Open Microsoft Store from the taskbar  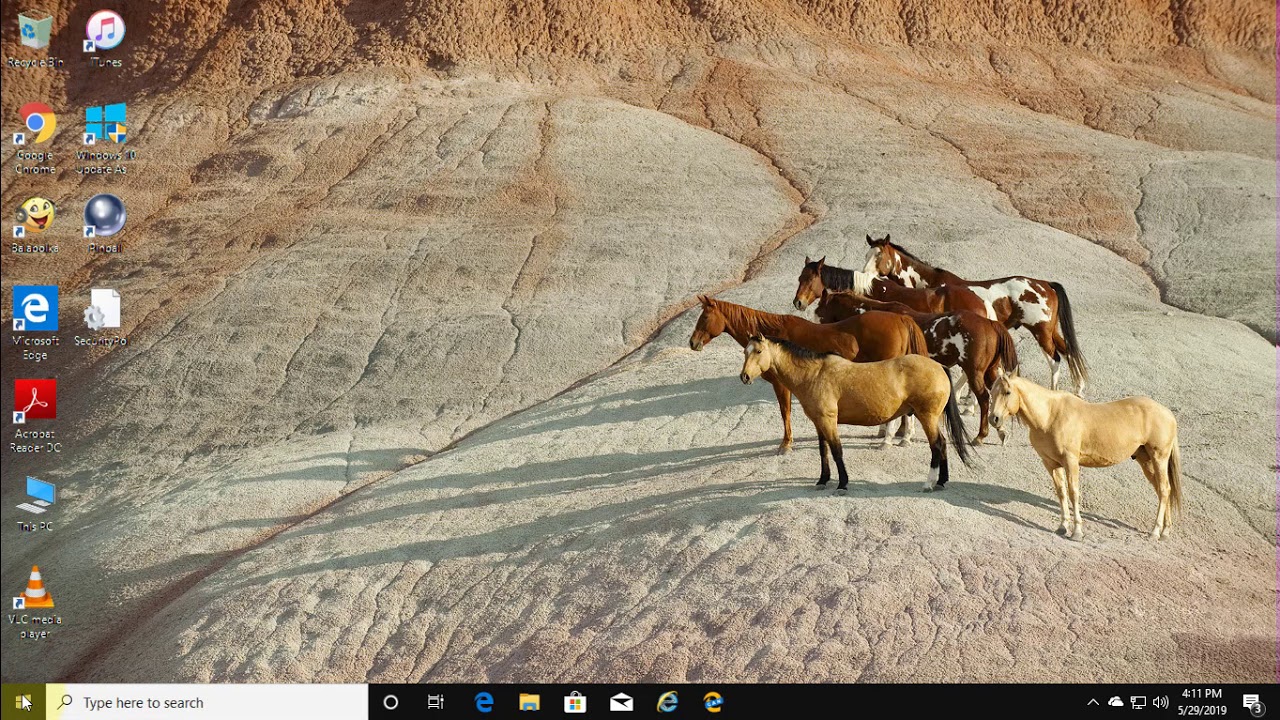575,702
